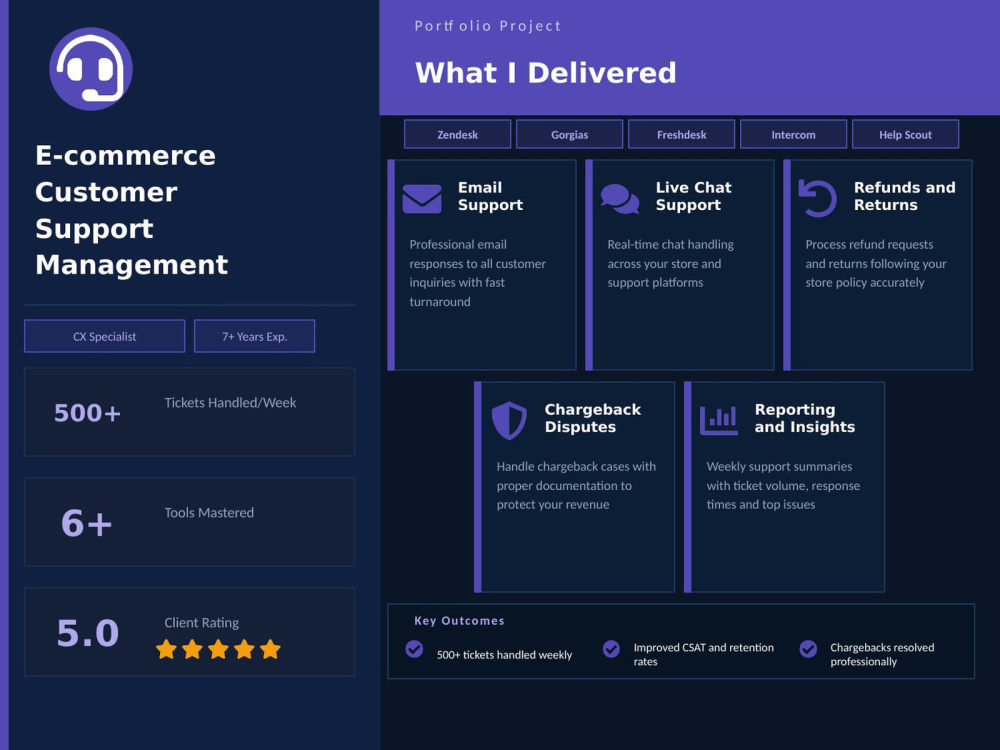Click the Client Rating label
Viewport: 1000px width, 750px height.
[202, 623]
